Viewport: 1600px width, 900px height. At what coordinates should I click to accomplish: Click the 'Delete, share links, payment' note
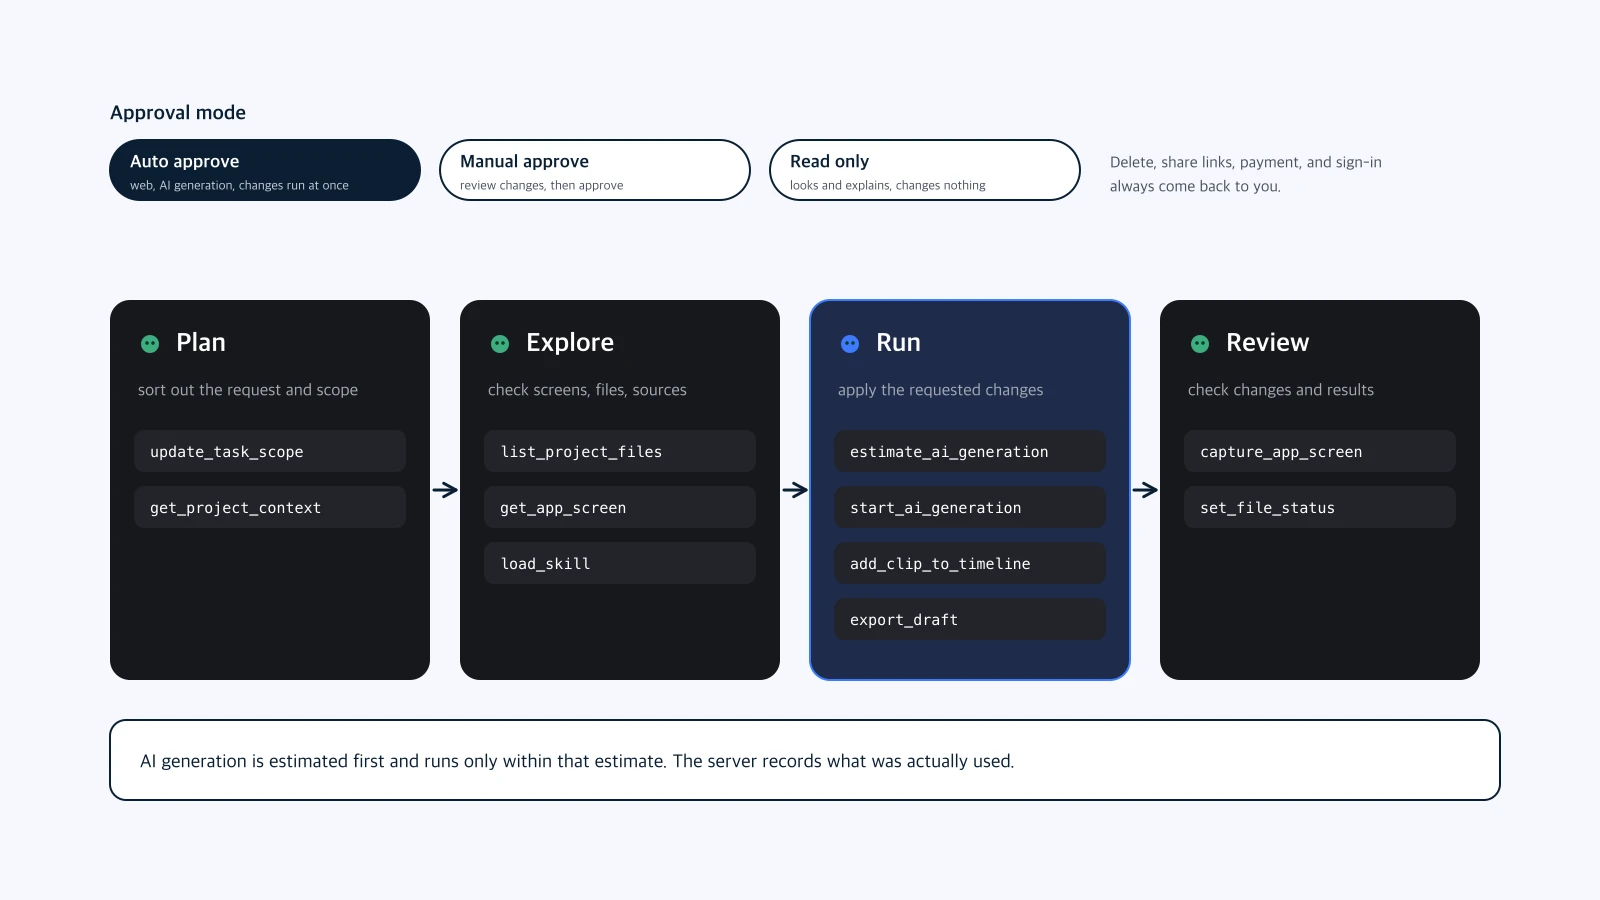(1246, 174)
